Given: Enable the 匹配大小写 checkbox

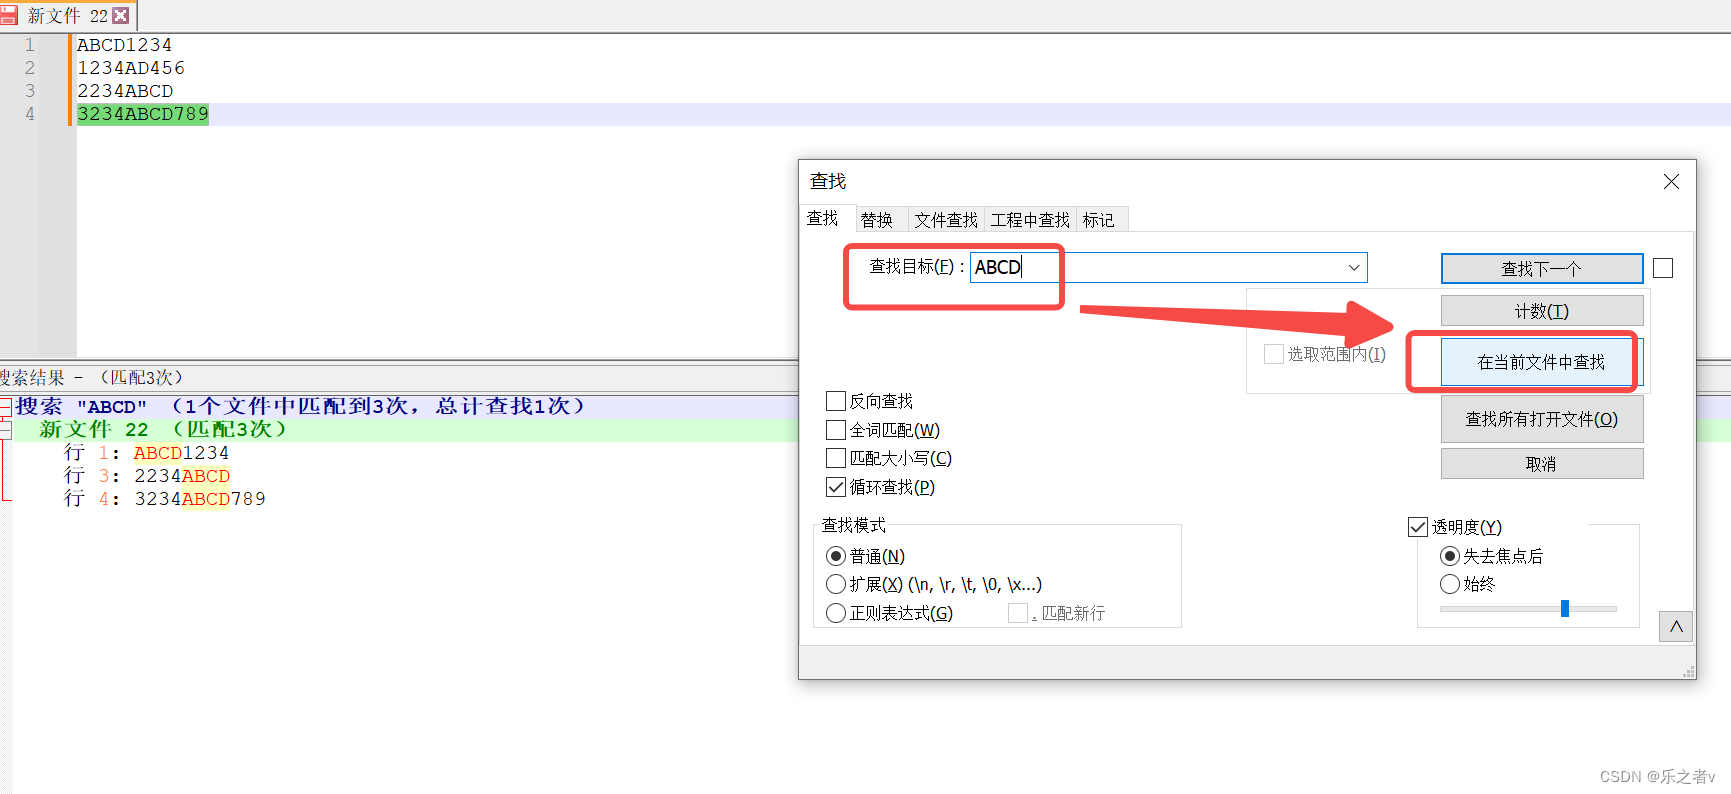Looking at the screenshot, I should tap(836, 458).
